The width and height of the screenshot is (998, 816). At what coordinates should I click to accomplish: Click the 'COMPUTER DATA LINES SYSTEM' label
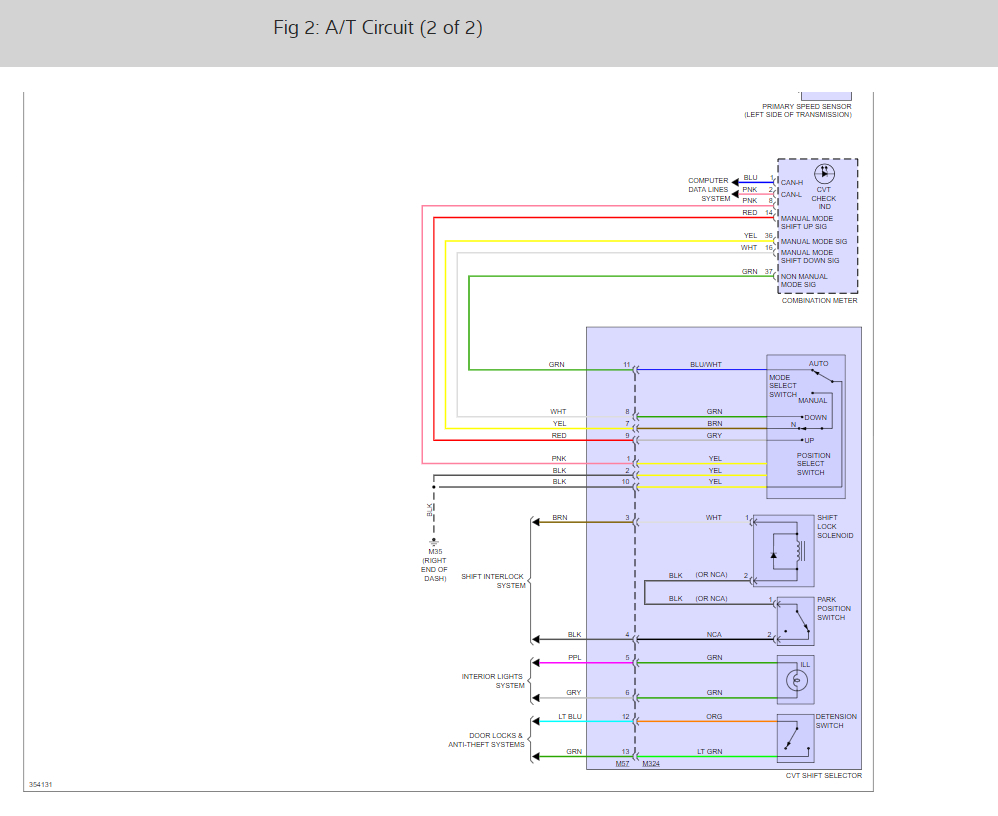click(x=708, y=190)
